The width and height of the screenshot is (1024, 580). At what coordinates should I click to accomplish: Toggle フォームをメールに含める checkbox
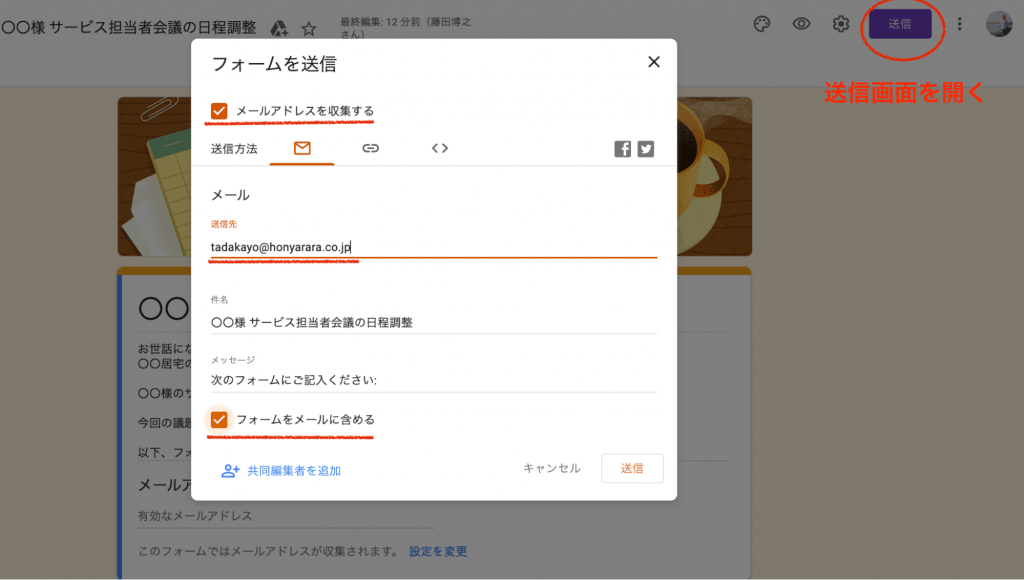(x=219, y=419)
